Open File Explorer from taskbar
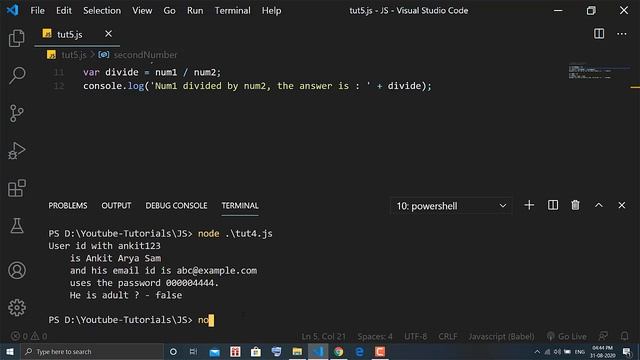The image size is (640, 360). (297, 351)
